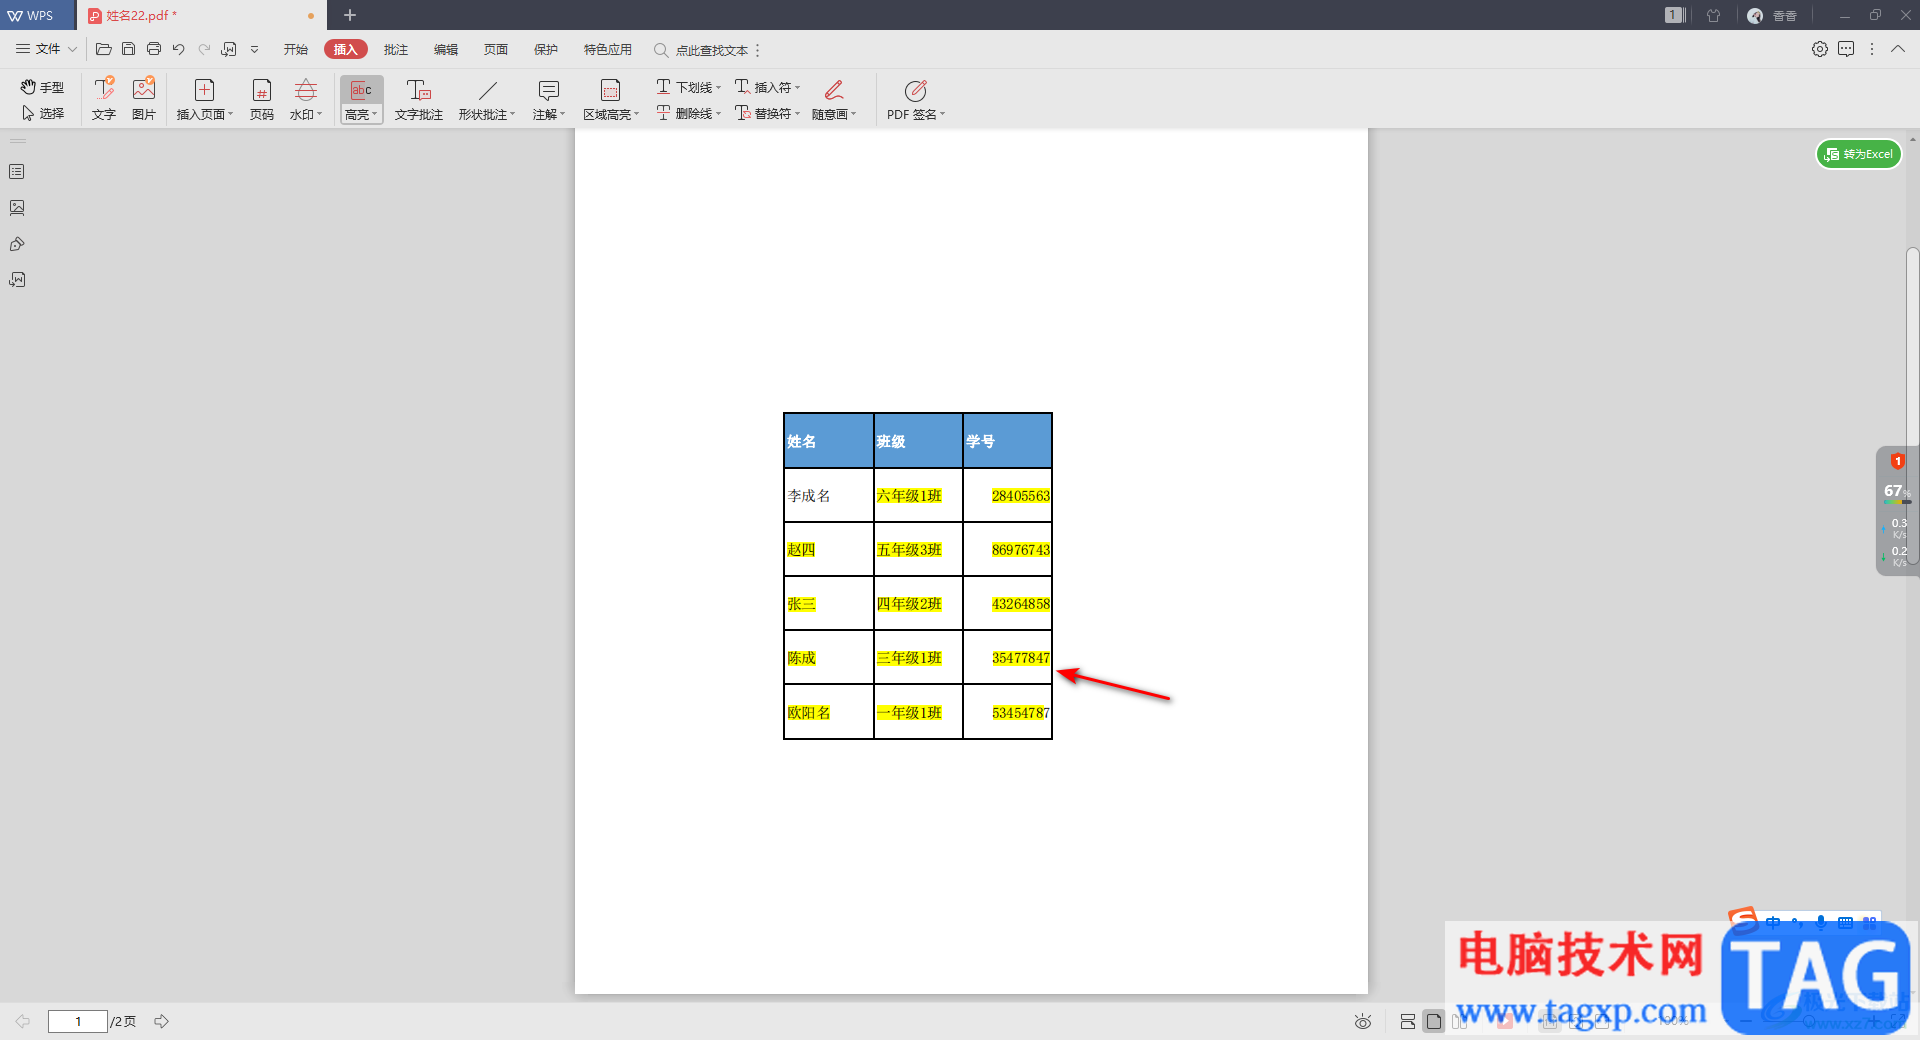The image size is (1920, 1040).
Task: Open the quick access toolbar customize arrow
Action: coord(254,49)
